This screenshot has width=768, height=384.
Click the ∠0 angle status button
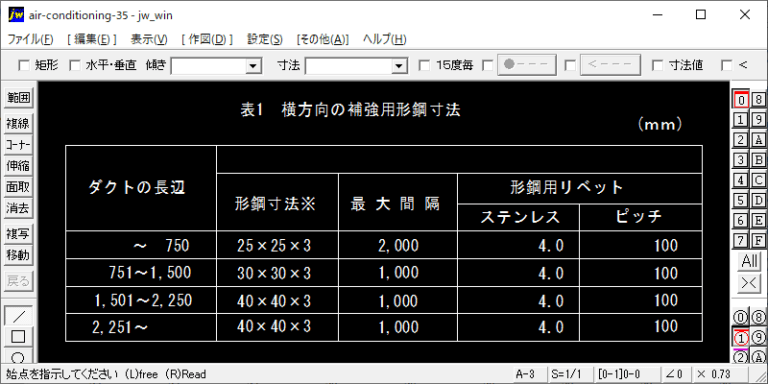pyautogui.click(x=675, y=374)
